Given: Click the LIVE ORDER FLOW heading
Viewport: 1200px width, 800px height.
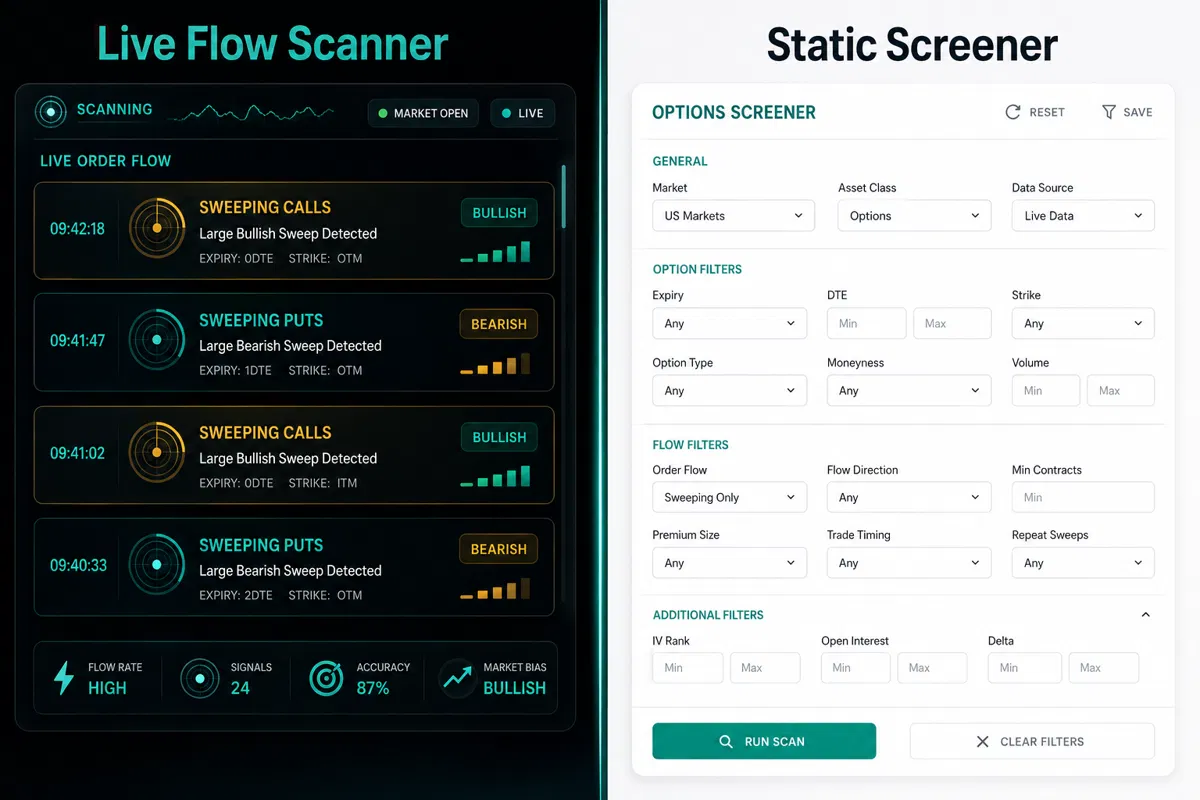Looking at the screenshot, I should coord(105,161).
